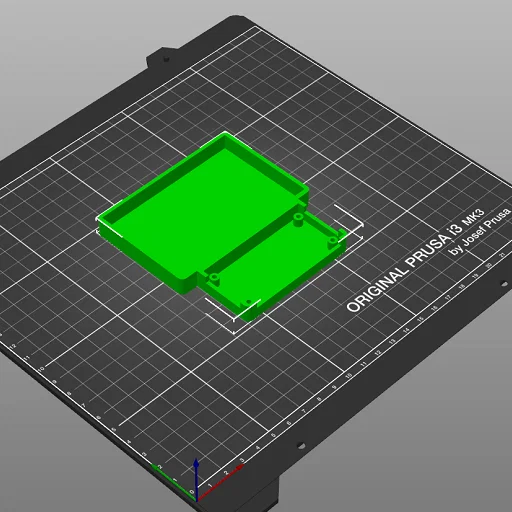The height and width of the screenshot is (512, 512).
Task: Click the by Josef Prusa text
Action: pyautogui.click(x=480, y=231)
